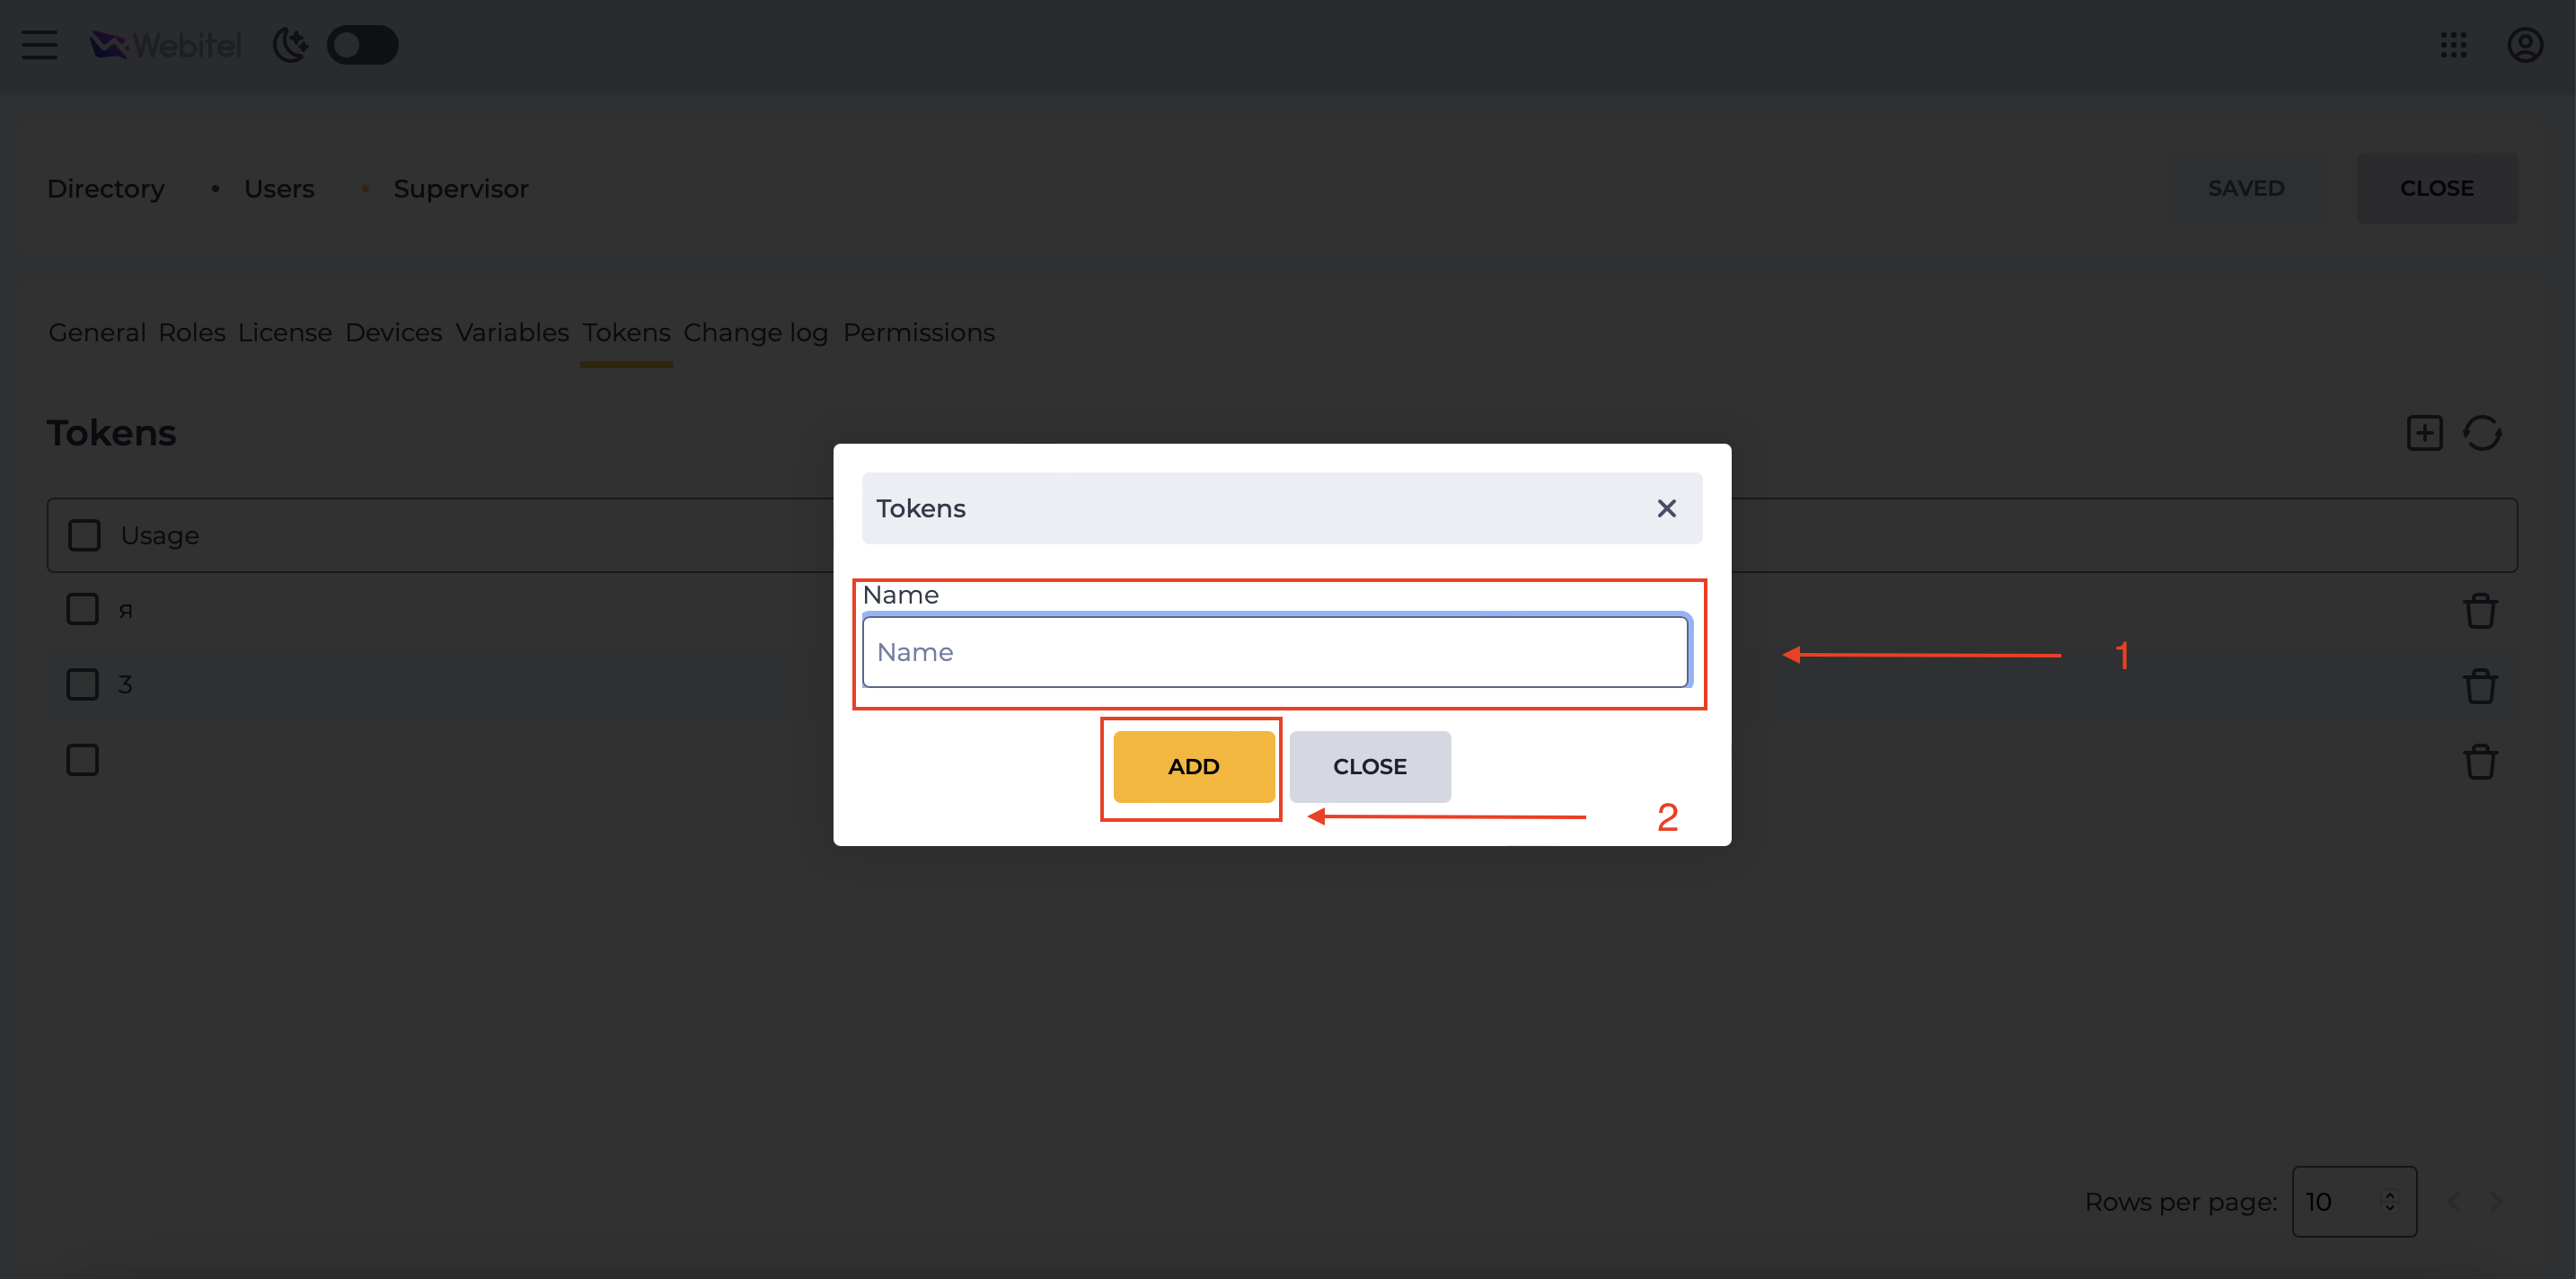Switch to the License tab

285,332
